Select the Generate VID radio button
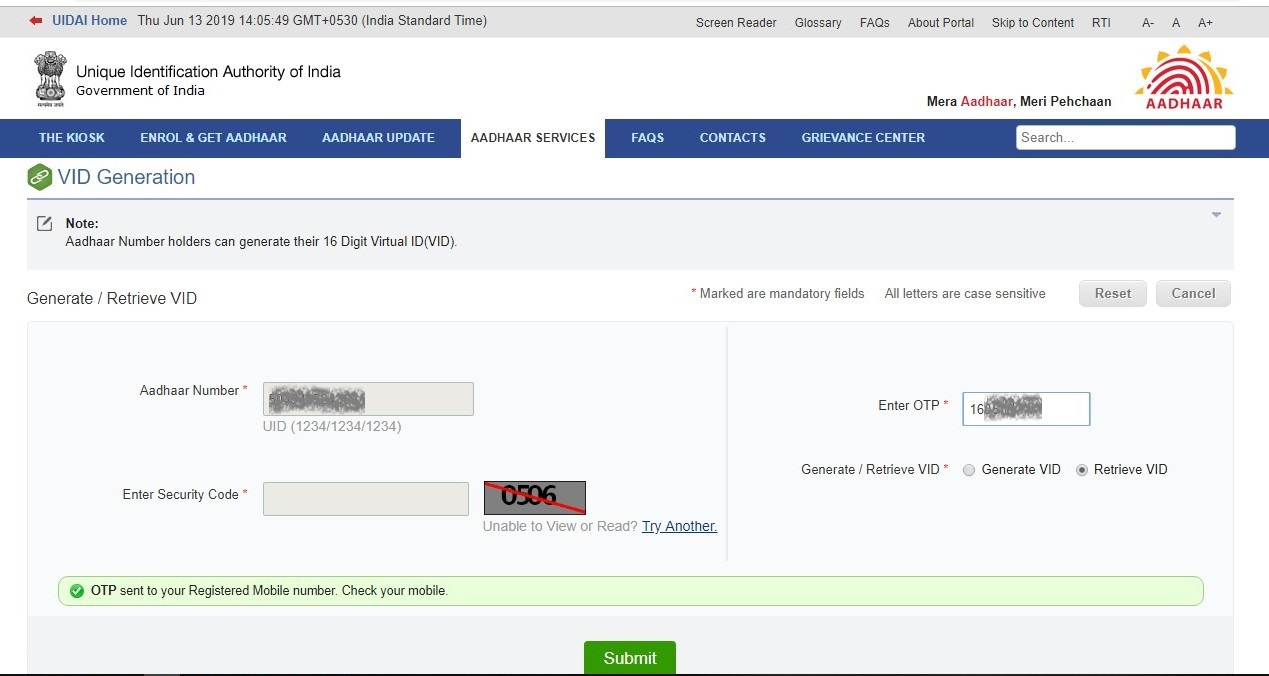Image resolution: width=1269 pixels, height=676 pixels. coord(969,470)
